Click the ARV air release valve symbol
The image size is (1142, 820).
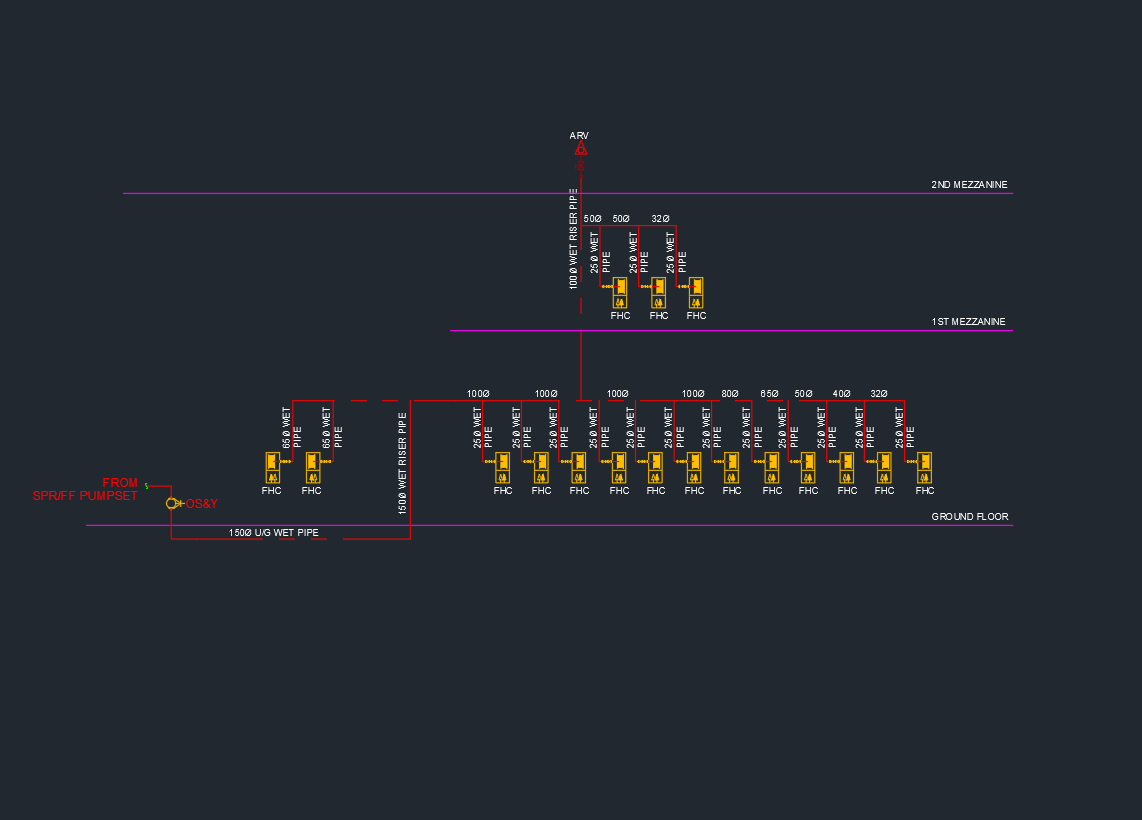tap(580, 149)
